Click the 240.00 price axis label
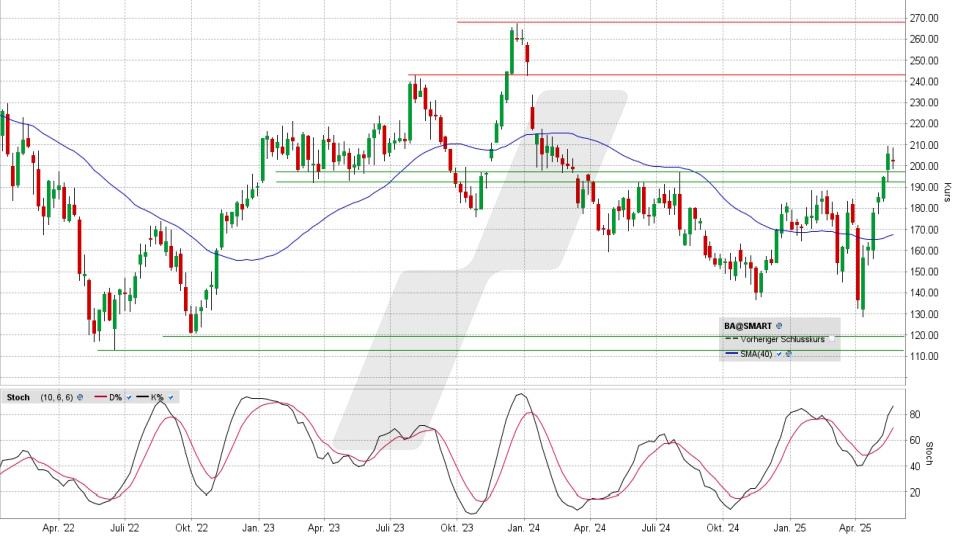 pyautogui.click(x=924, y=81)
